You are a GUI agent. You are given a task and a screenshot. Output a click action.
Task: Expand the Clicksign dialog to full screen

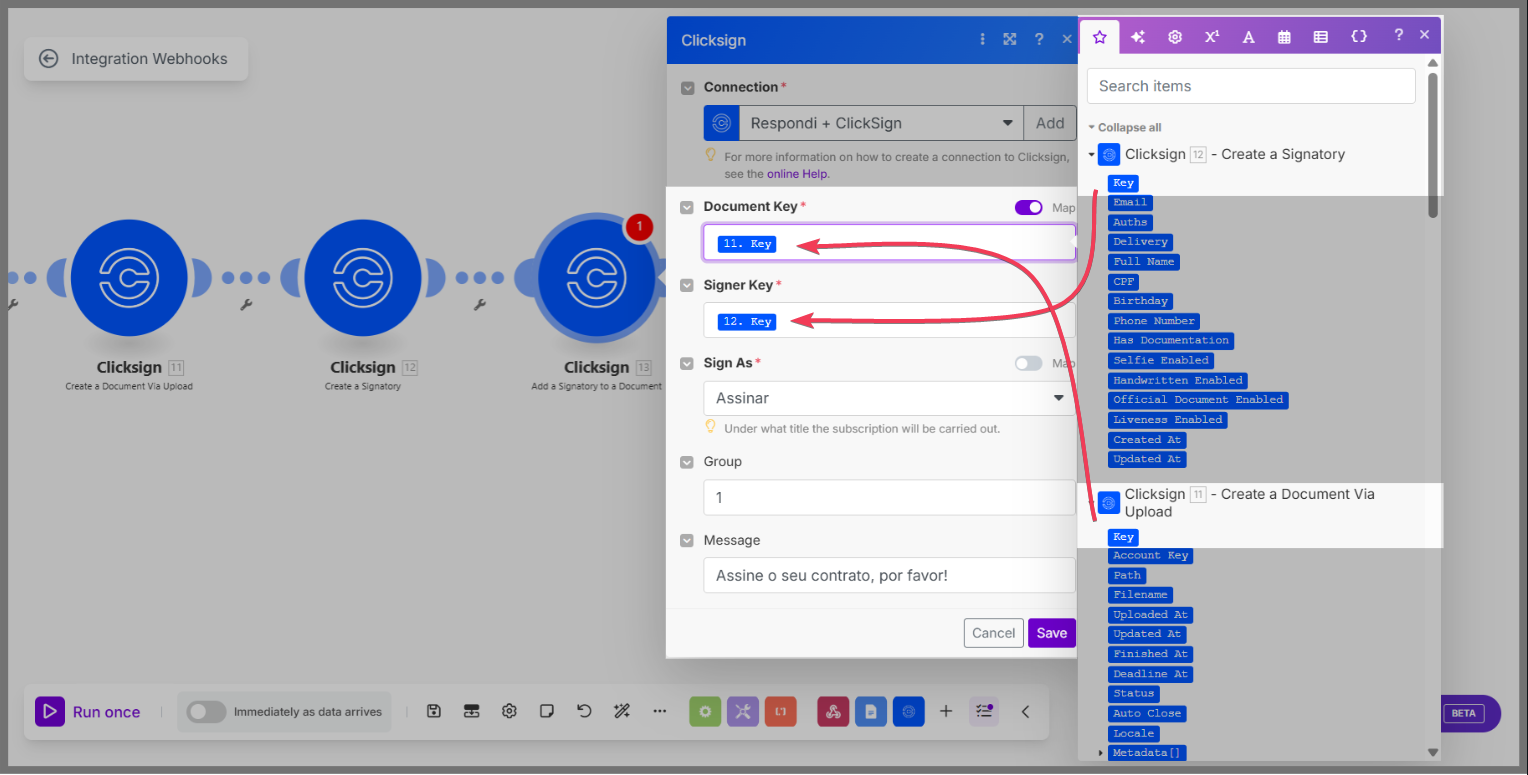(1010, 40)
